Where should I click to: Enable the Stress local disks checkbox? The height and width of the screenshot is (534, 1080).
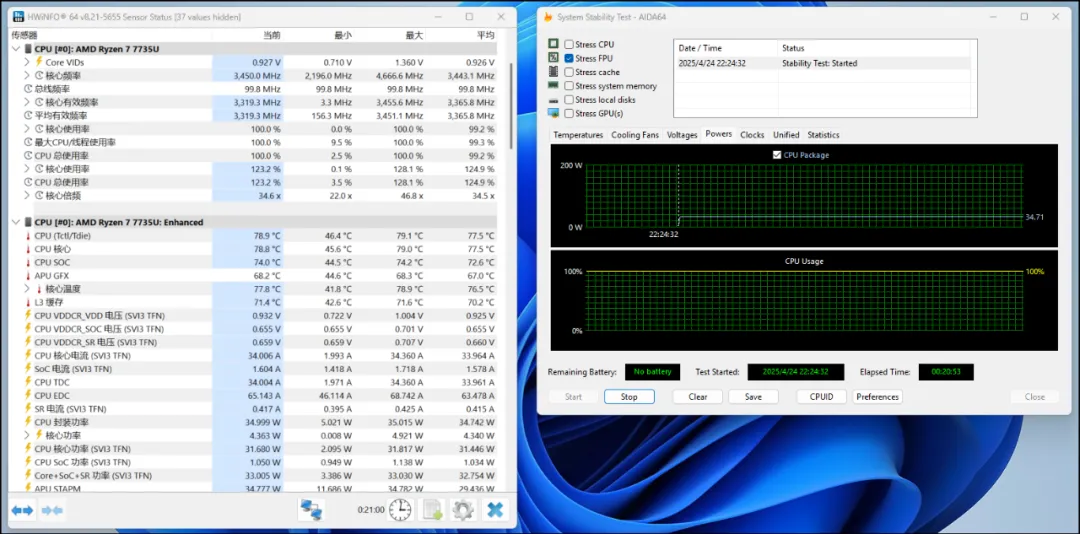(569, 99)
